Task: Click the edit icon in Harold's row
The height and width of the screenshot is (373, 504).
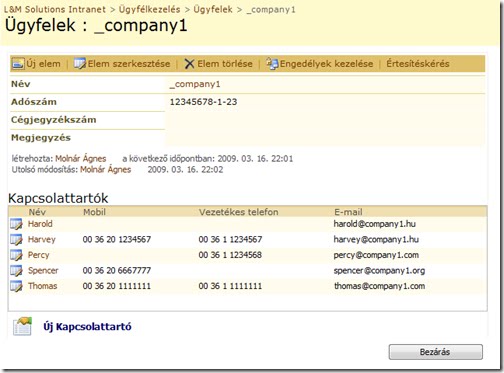Action: [16, 224]
